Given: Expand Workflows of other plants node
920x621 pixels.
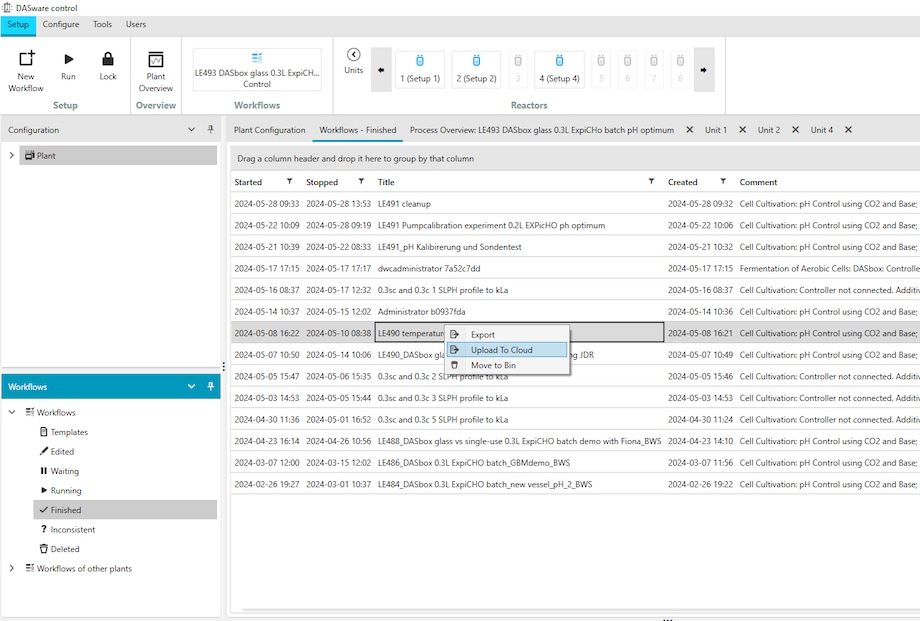Looking at the screenshot, I should pos(11,568).
